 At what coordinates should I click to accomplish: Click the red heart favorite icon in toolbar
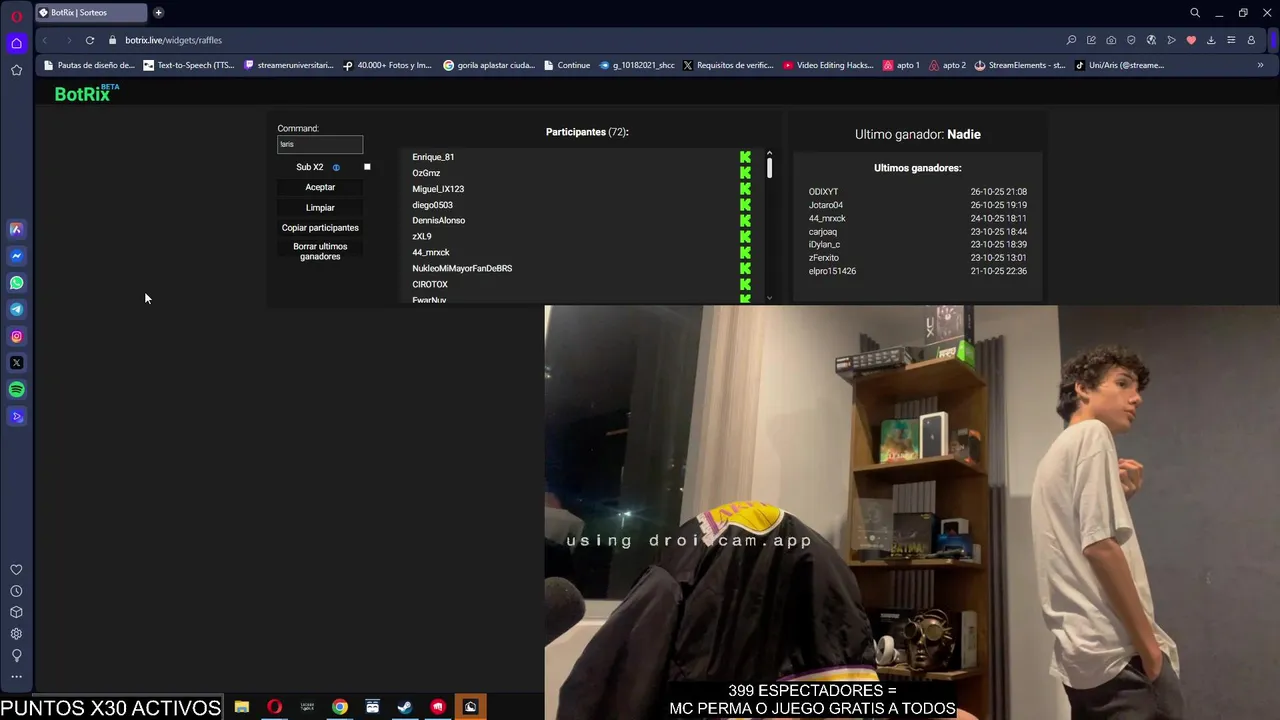coord(1191,40)
